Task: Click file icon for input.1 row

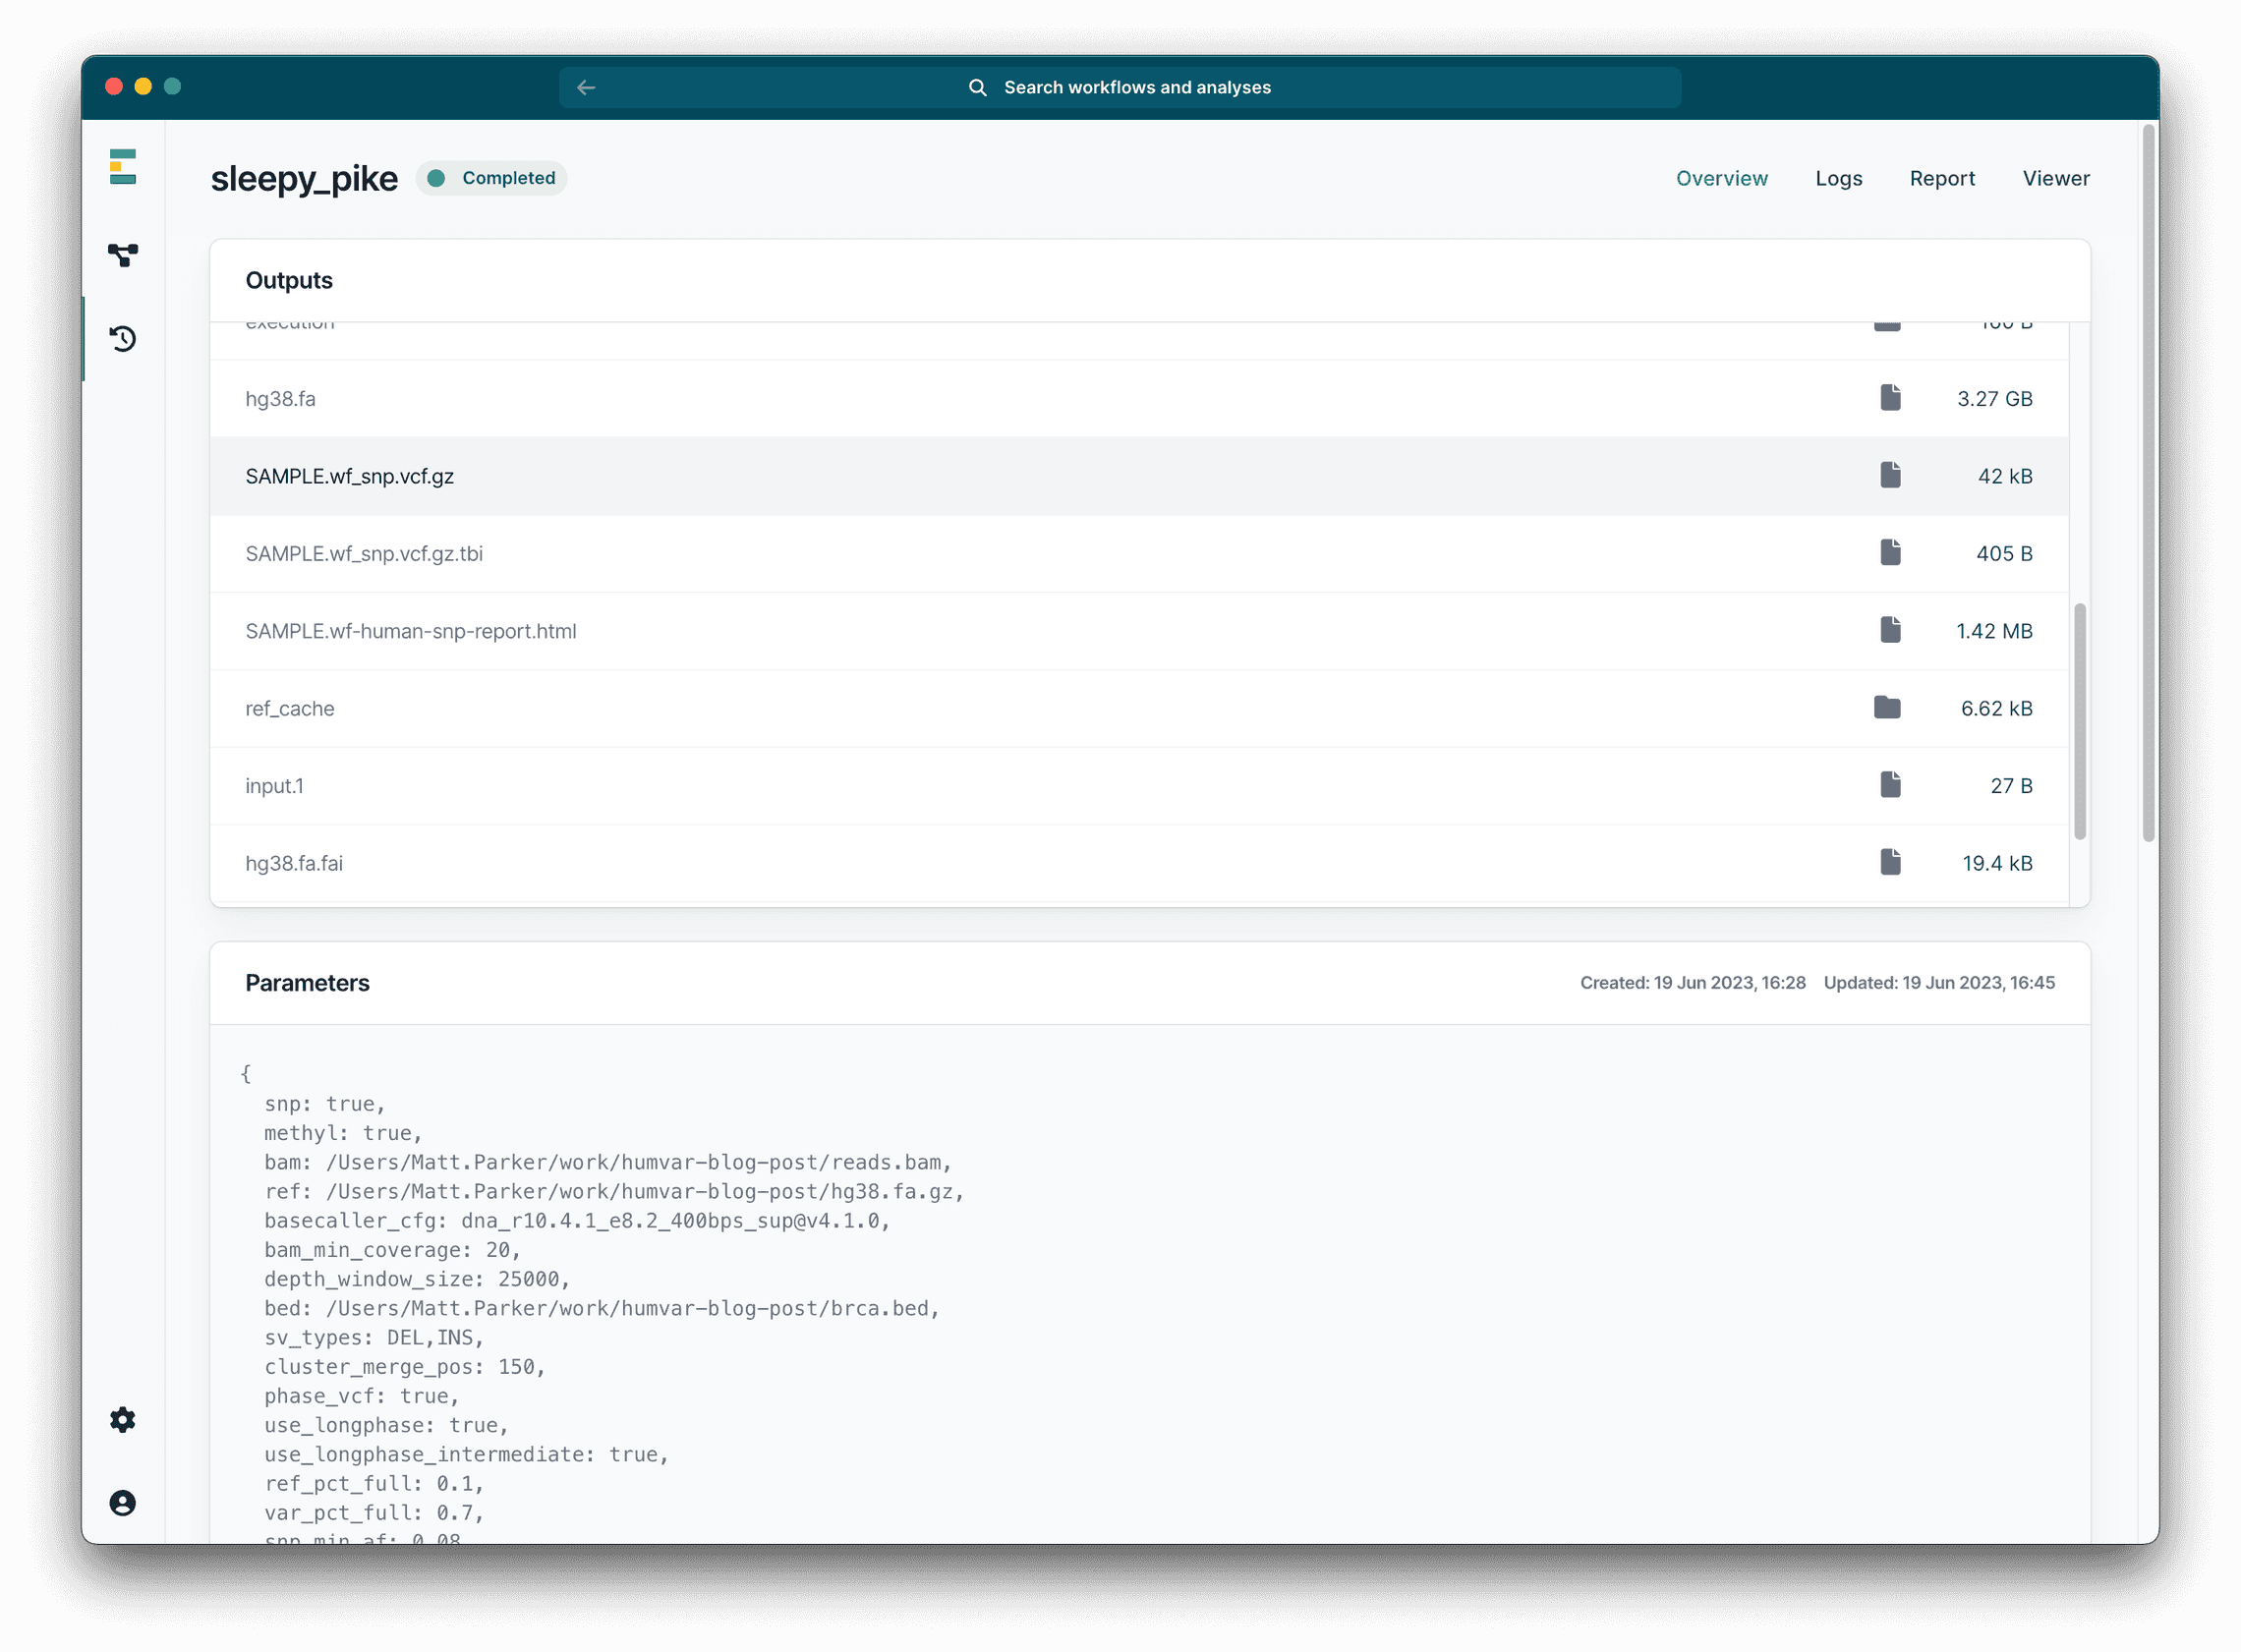Action: coord(1889,785)
